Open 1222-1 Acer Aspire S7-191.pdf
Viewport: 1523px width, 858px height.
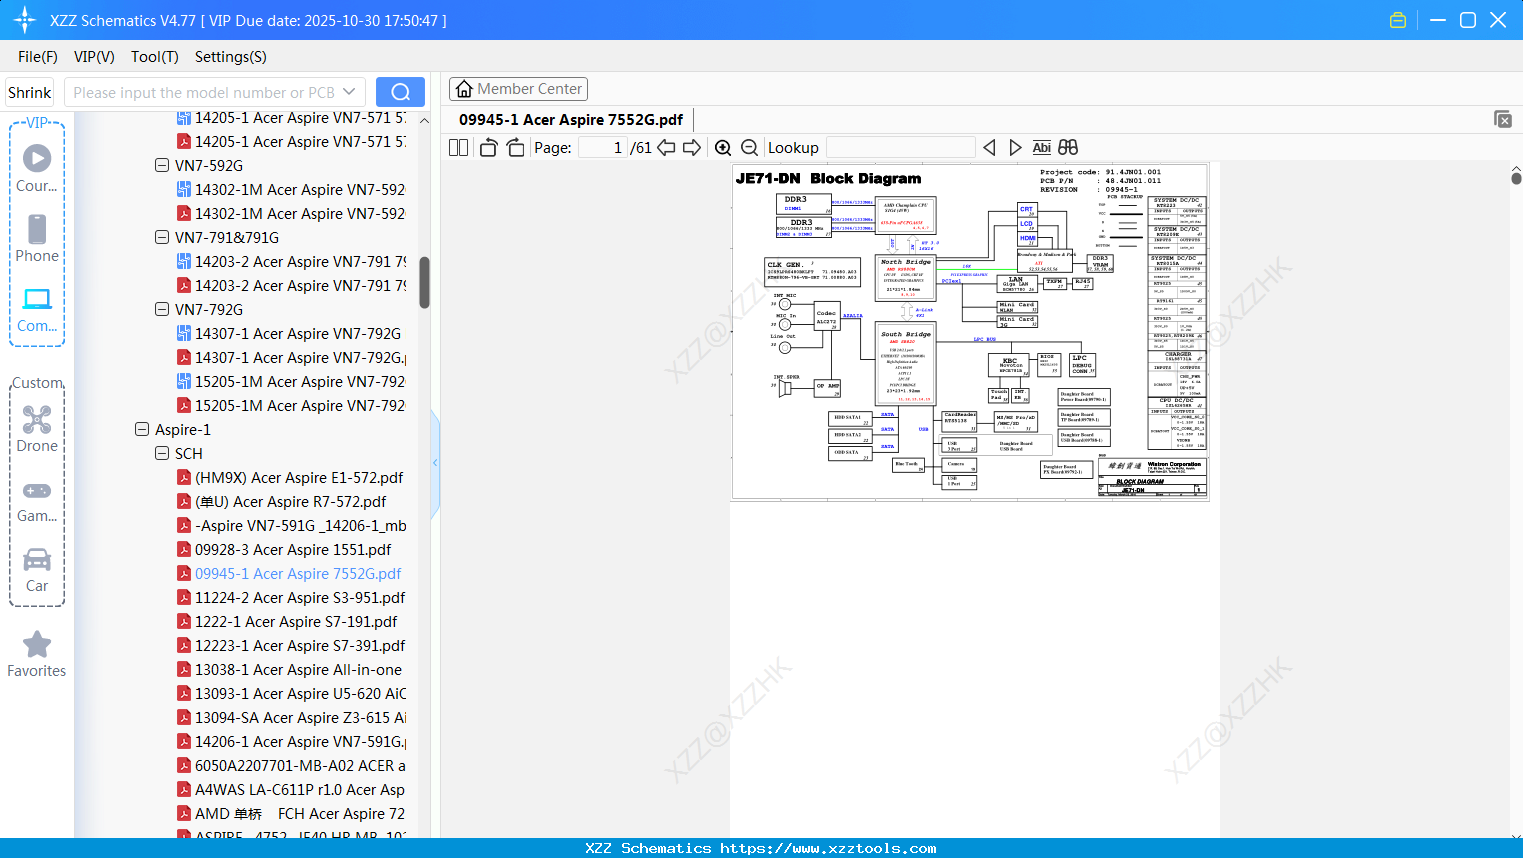tap(296, 621)
